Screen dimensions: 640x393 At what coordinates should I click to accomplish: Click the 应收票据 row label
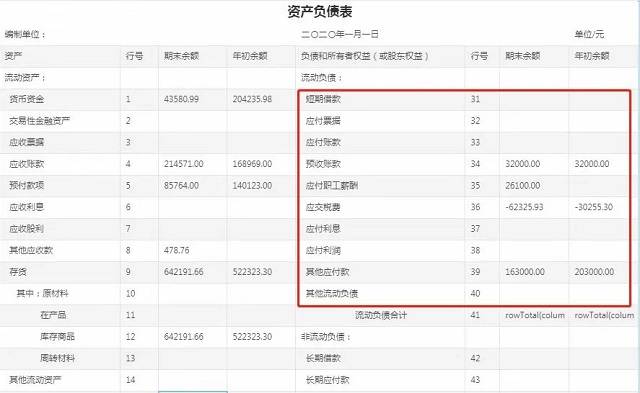pyautogui.click(x=27, y=142)
